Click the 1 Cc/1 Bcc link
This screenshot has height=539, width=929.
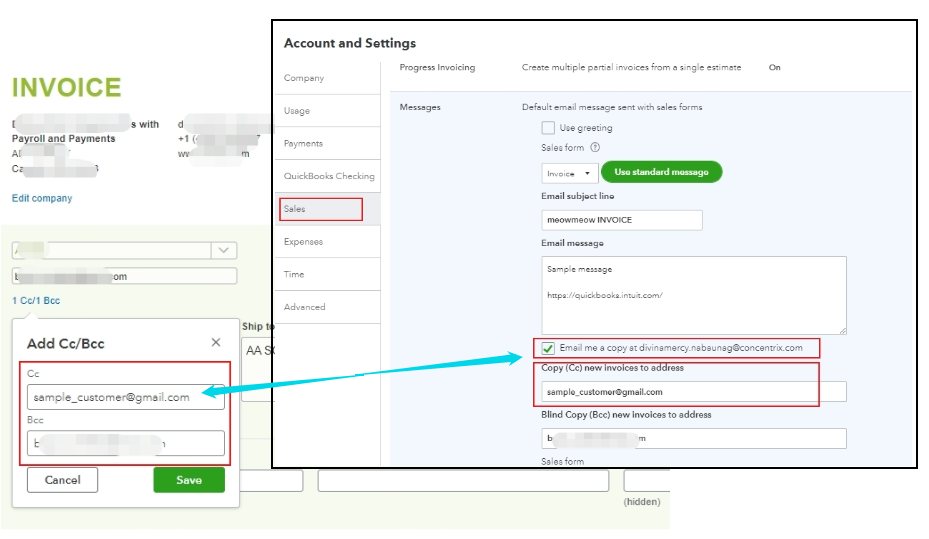coord(36,300)
